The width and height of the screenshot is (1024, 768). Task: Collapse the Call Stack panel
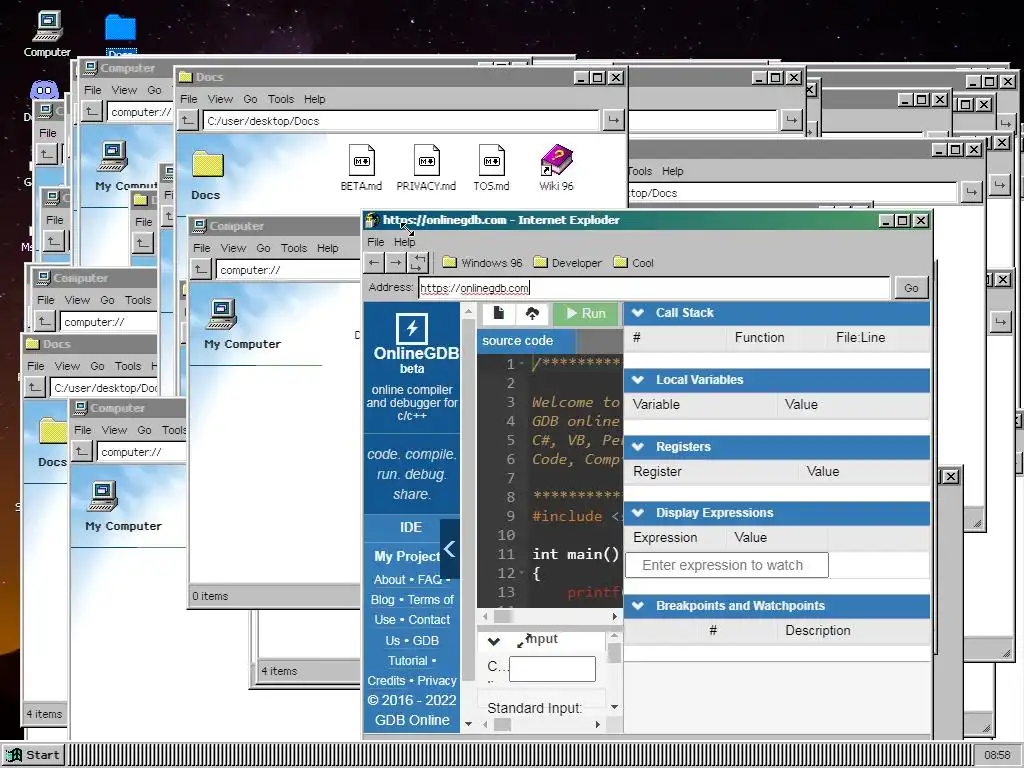tap(638, 313)
